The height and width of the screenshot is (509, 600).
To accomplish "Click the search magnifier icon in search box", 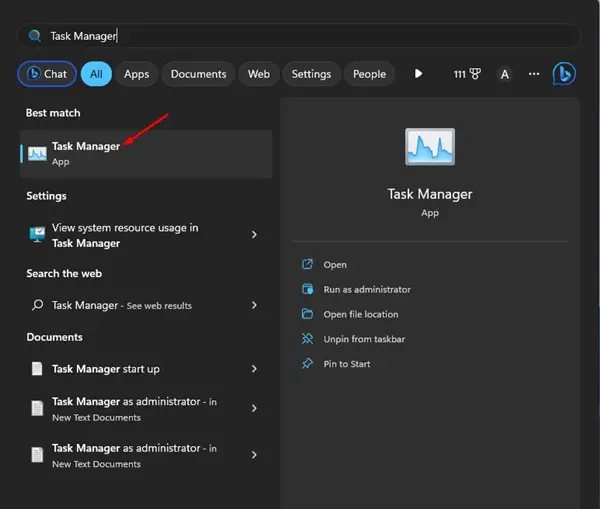I will coord(35,36).
